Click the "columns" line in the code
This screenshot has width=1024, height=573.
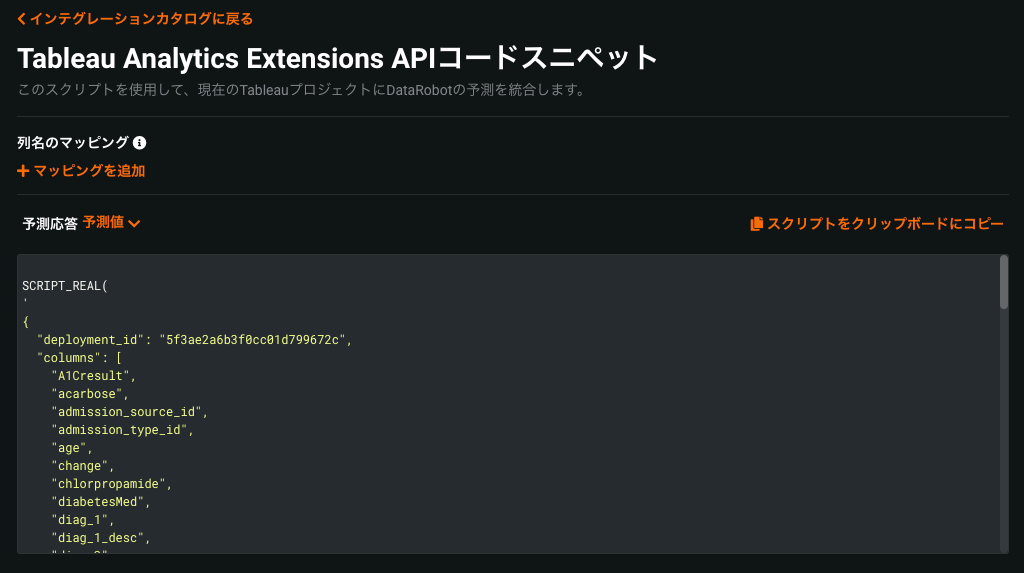79,358
